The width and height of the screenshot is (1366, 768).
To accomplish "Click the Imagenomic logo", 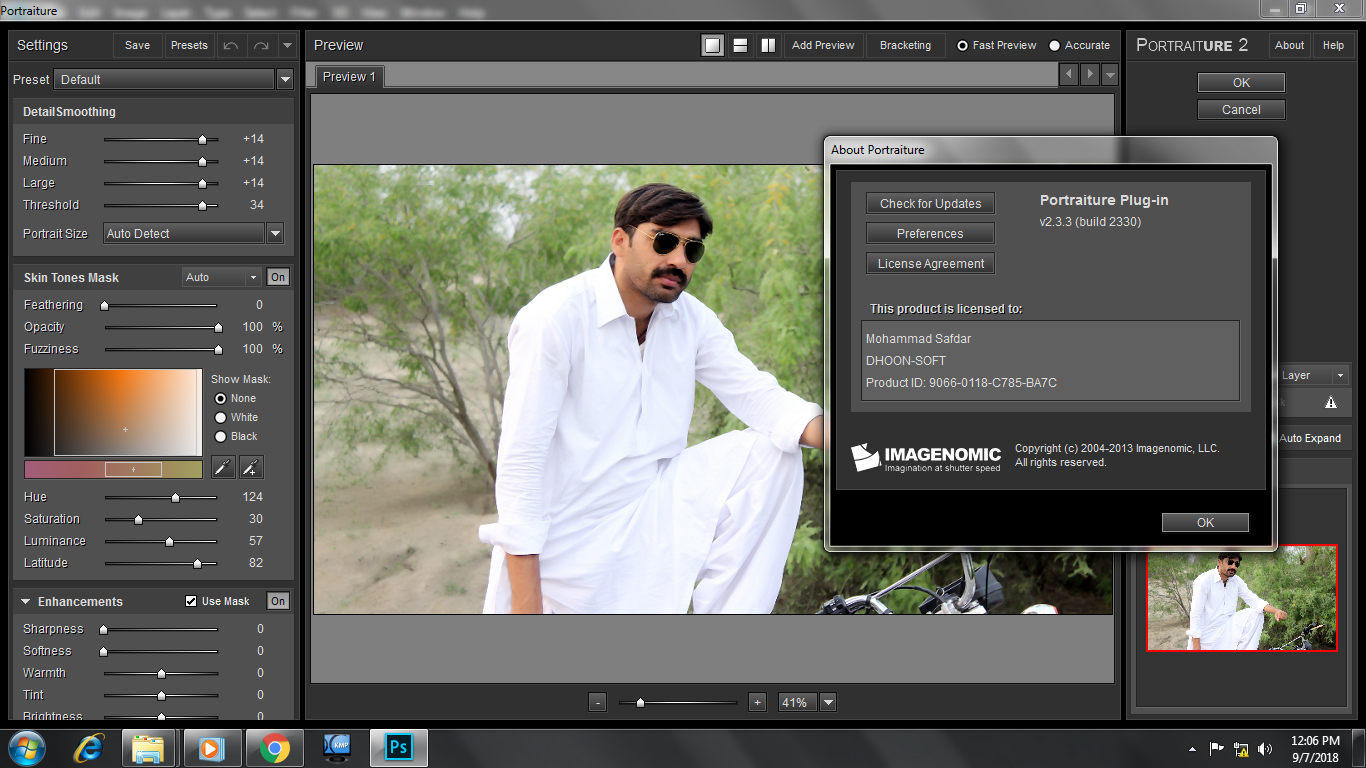I will [x=926, y=458].
